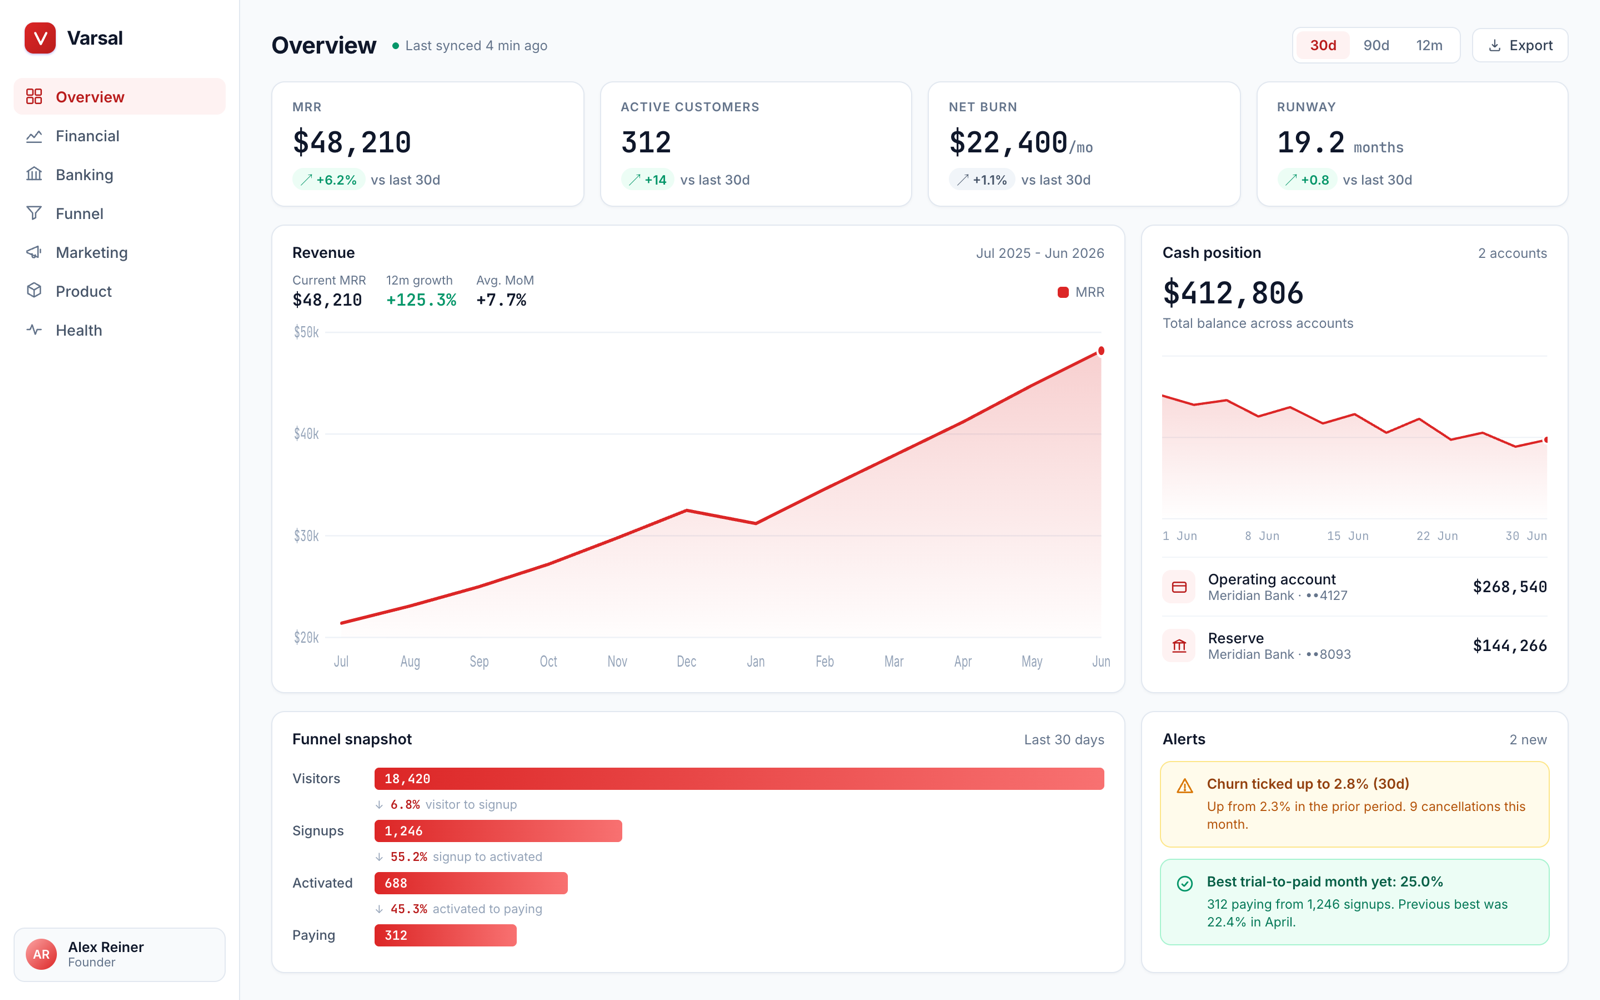This screenshot has width=1600, height=1000.
Task: Click the download icon on Export button
Action: click(x=1495, y=46)
